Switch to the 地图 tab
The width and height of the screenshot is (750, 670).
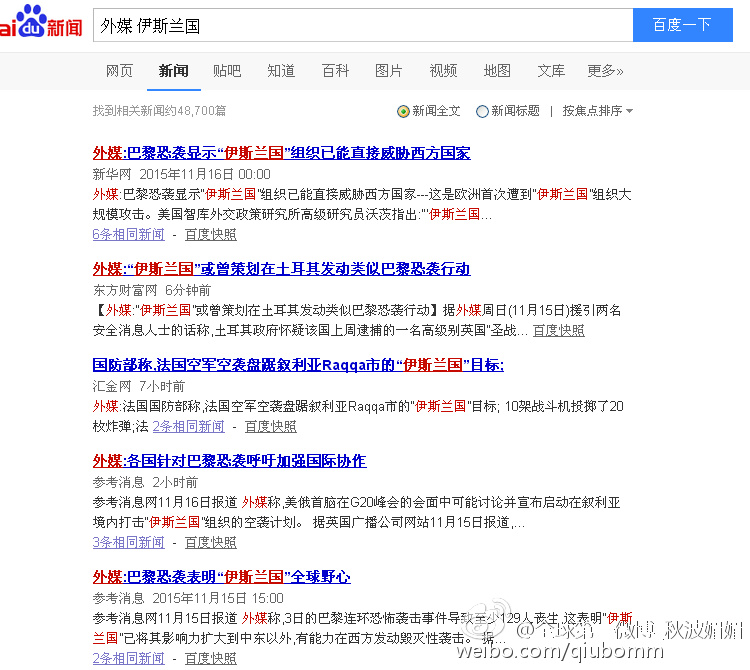pyautogui.click(x=497, y=71)
